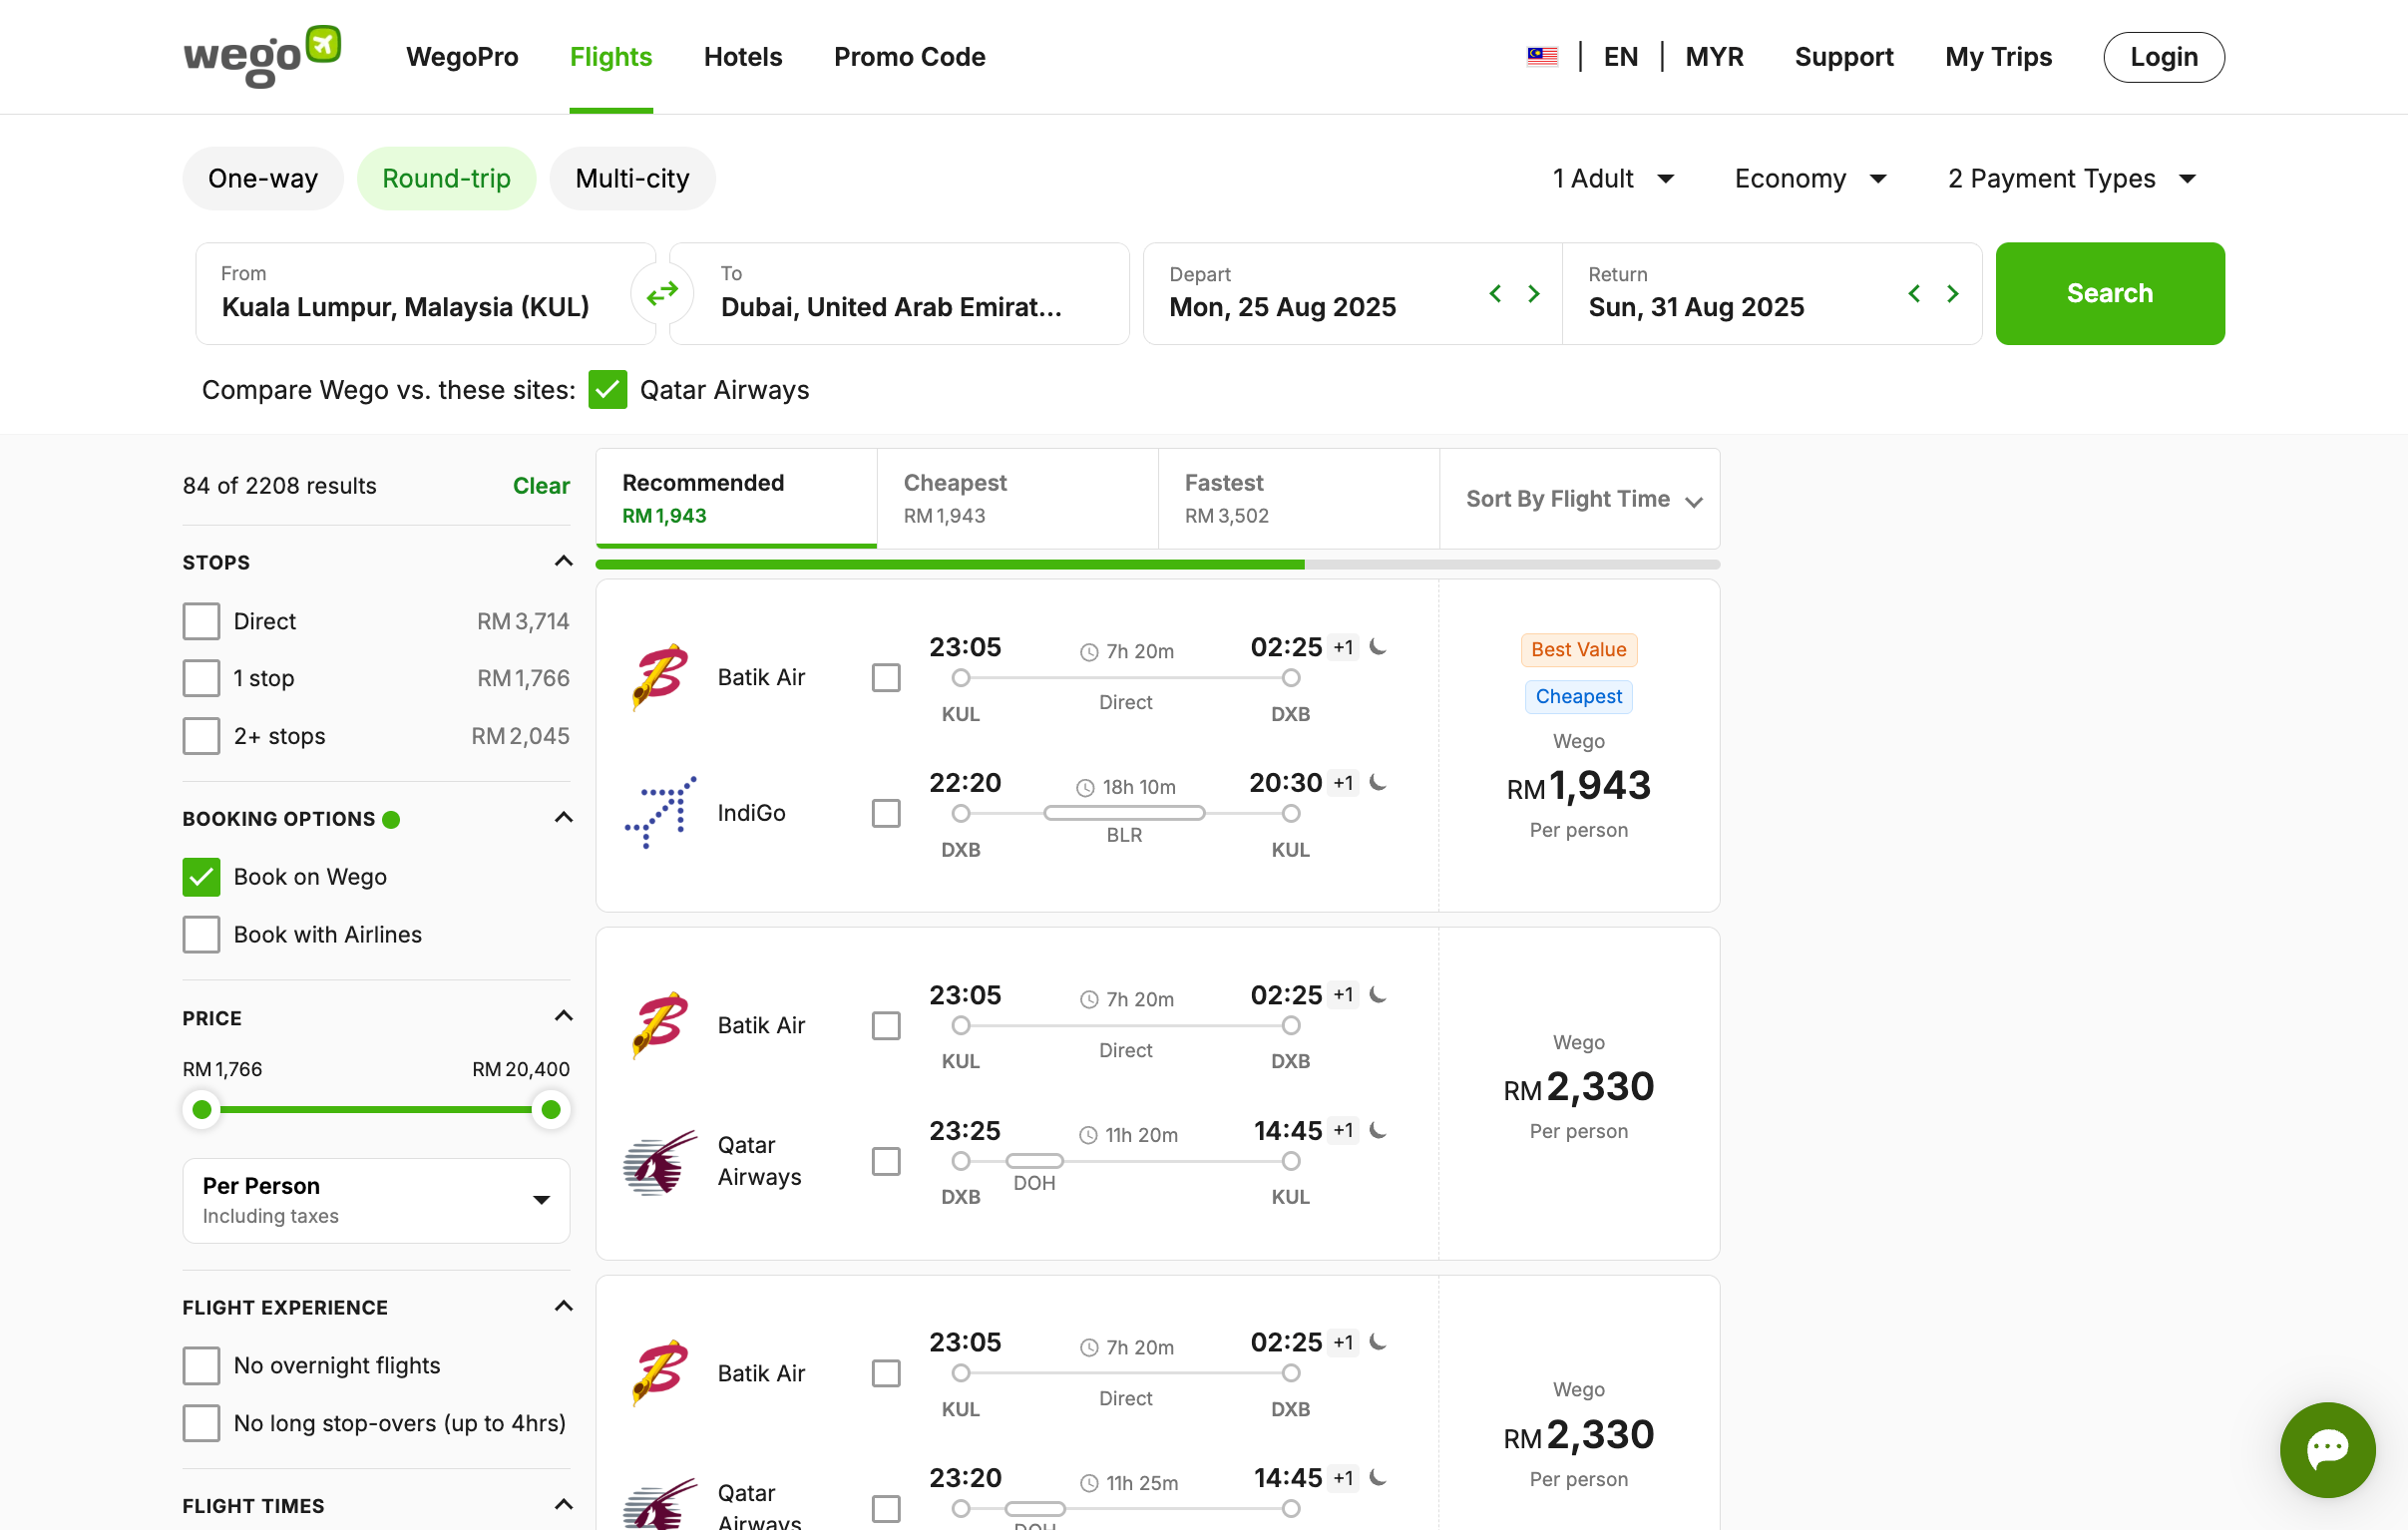Click overnight moon icon on IndiGo flight

(1378, 783)
